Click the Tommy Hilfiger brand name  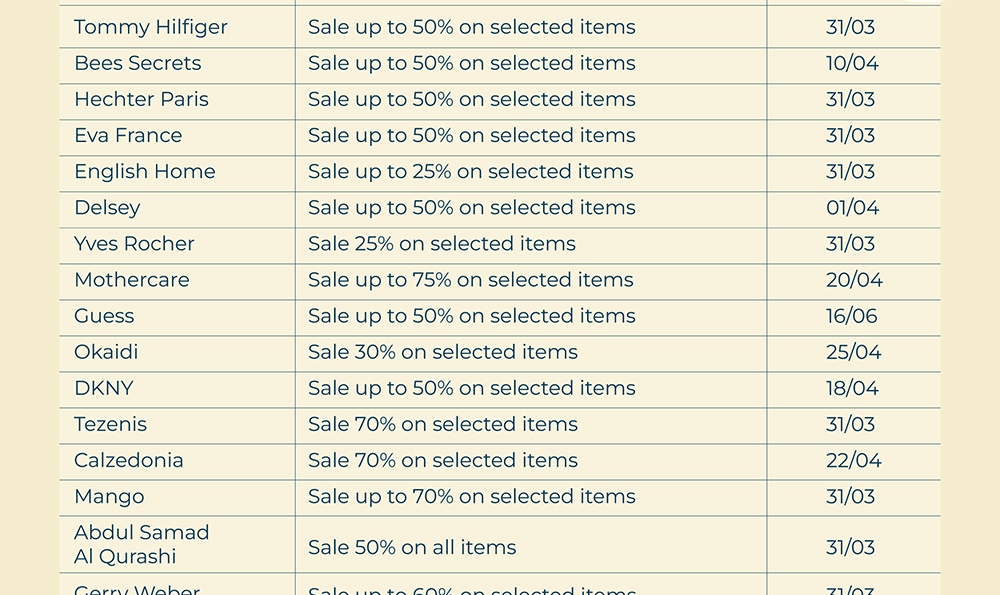[151, 27]
